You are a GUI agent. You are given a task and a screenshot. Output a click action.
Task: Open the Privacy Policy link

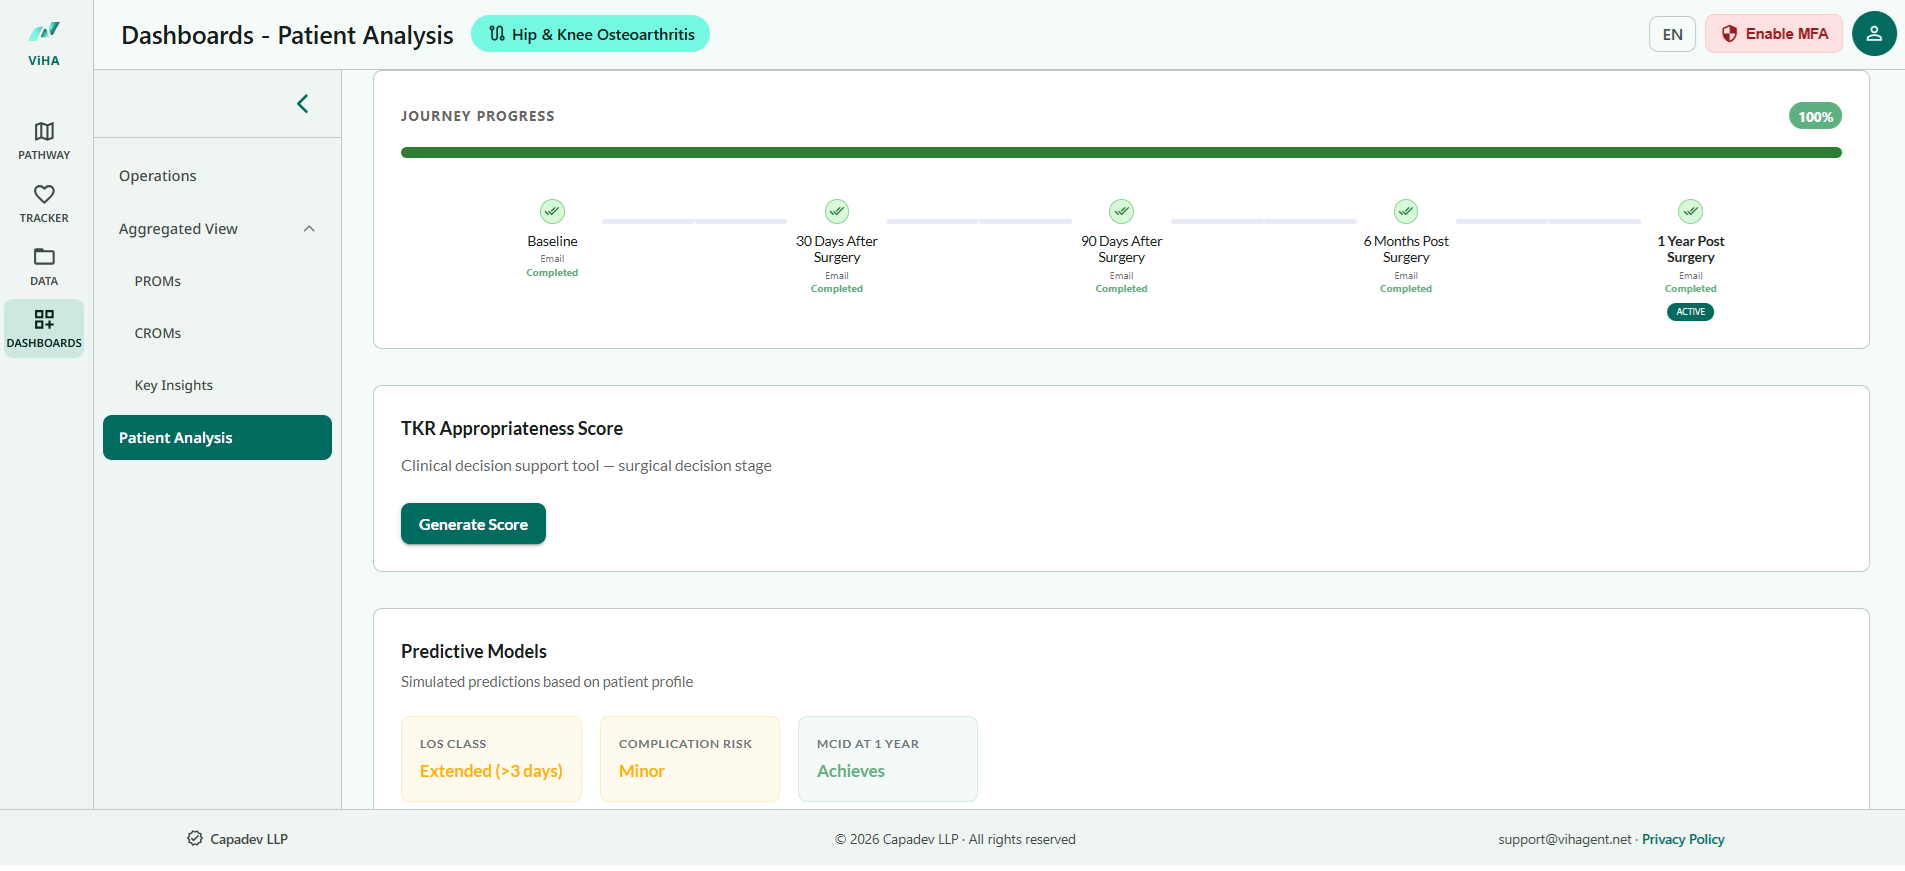pos(1683,839)
